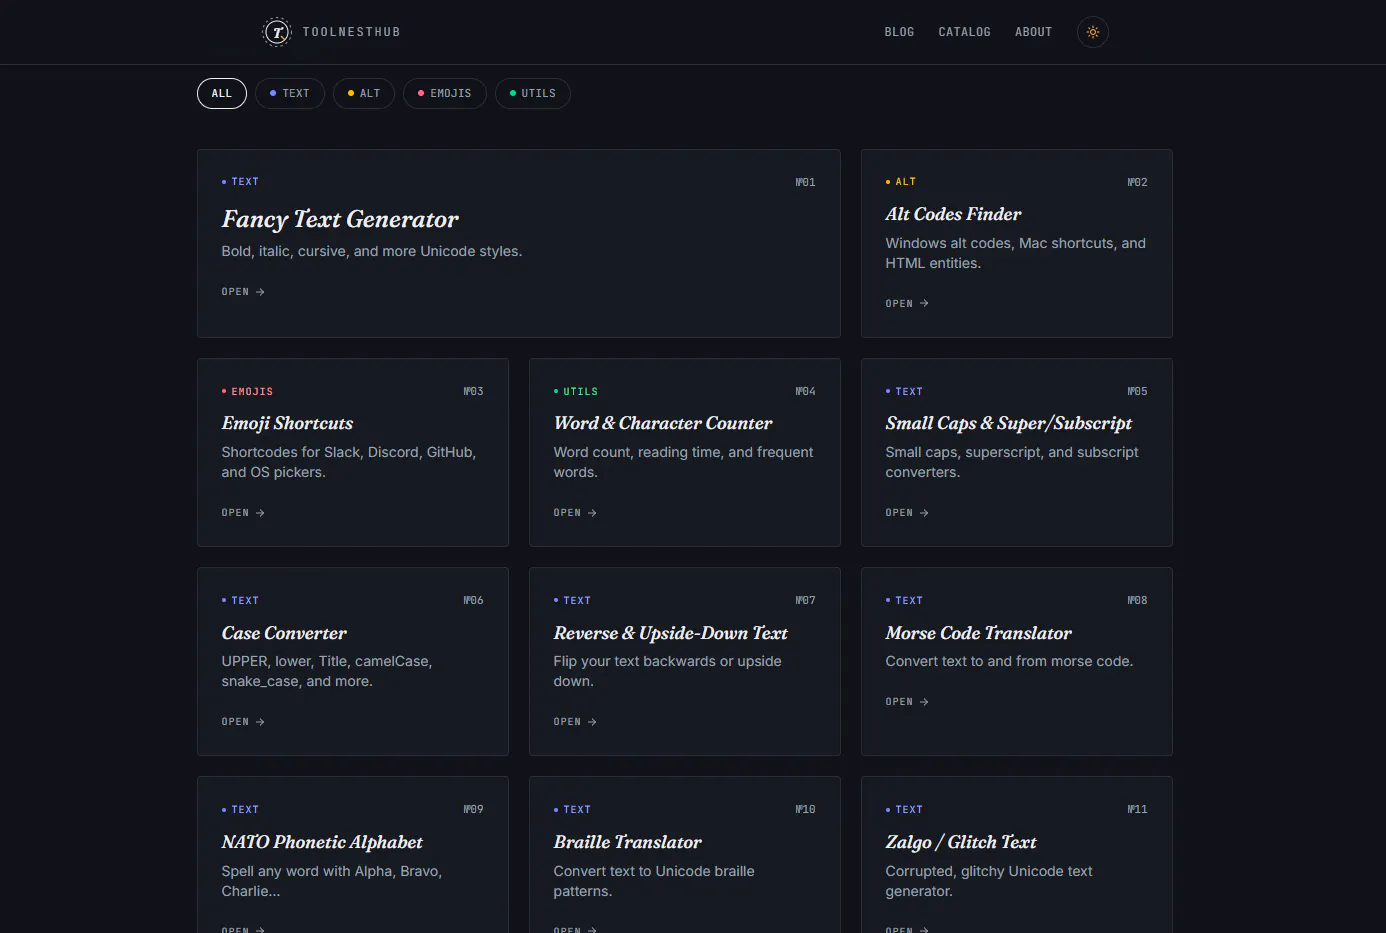Open Small Caps & Super/Subscript title

click(1009, 423)
